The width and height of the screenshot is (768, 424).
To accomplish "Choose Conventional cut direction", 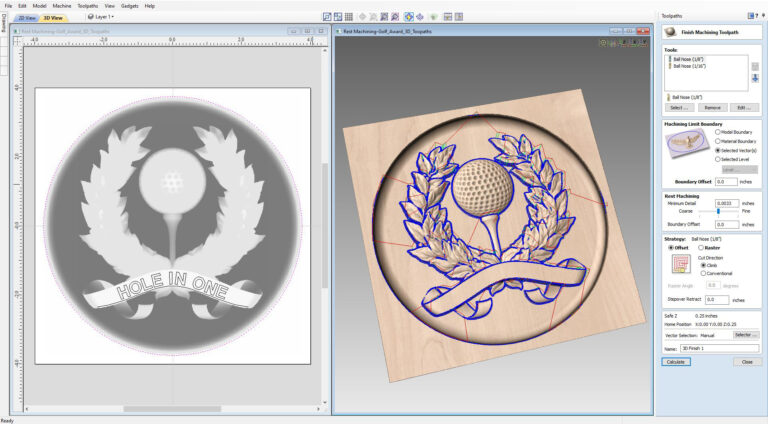I will pos(703,273).
